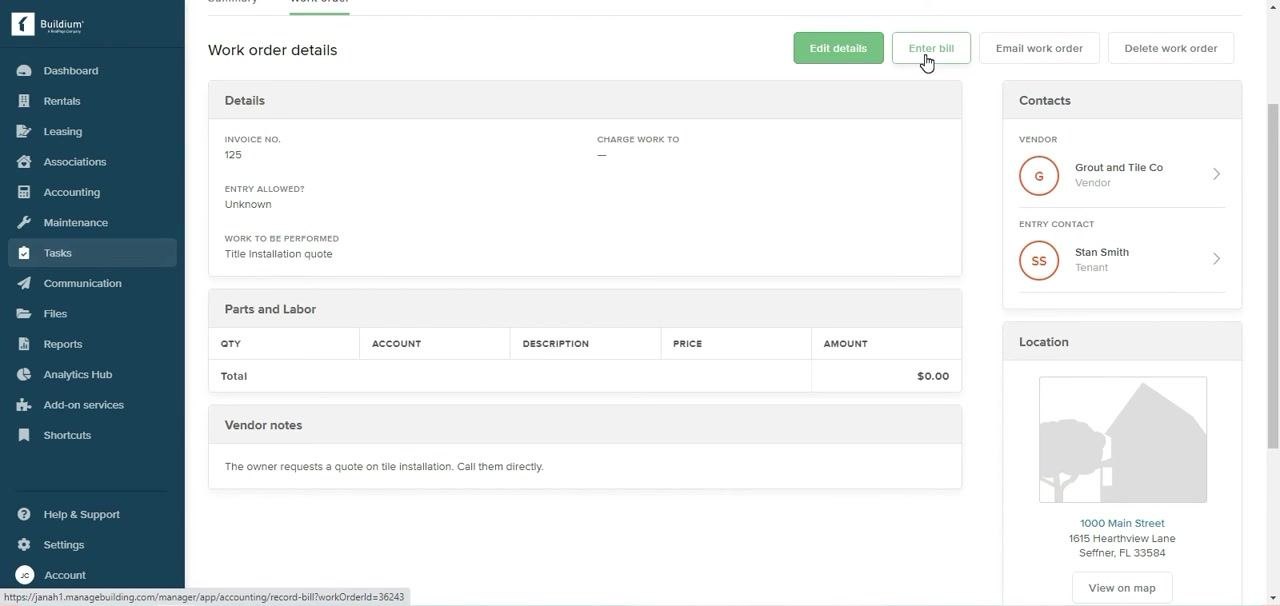Click the Settings gear icon
This screenshot has height=606, width=1280.
[24, 545]
